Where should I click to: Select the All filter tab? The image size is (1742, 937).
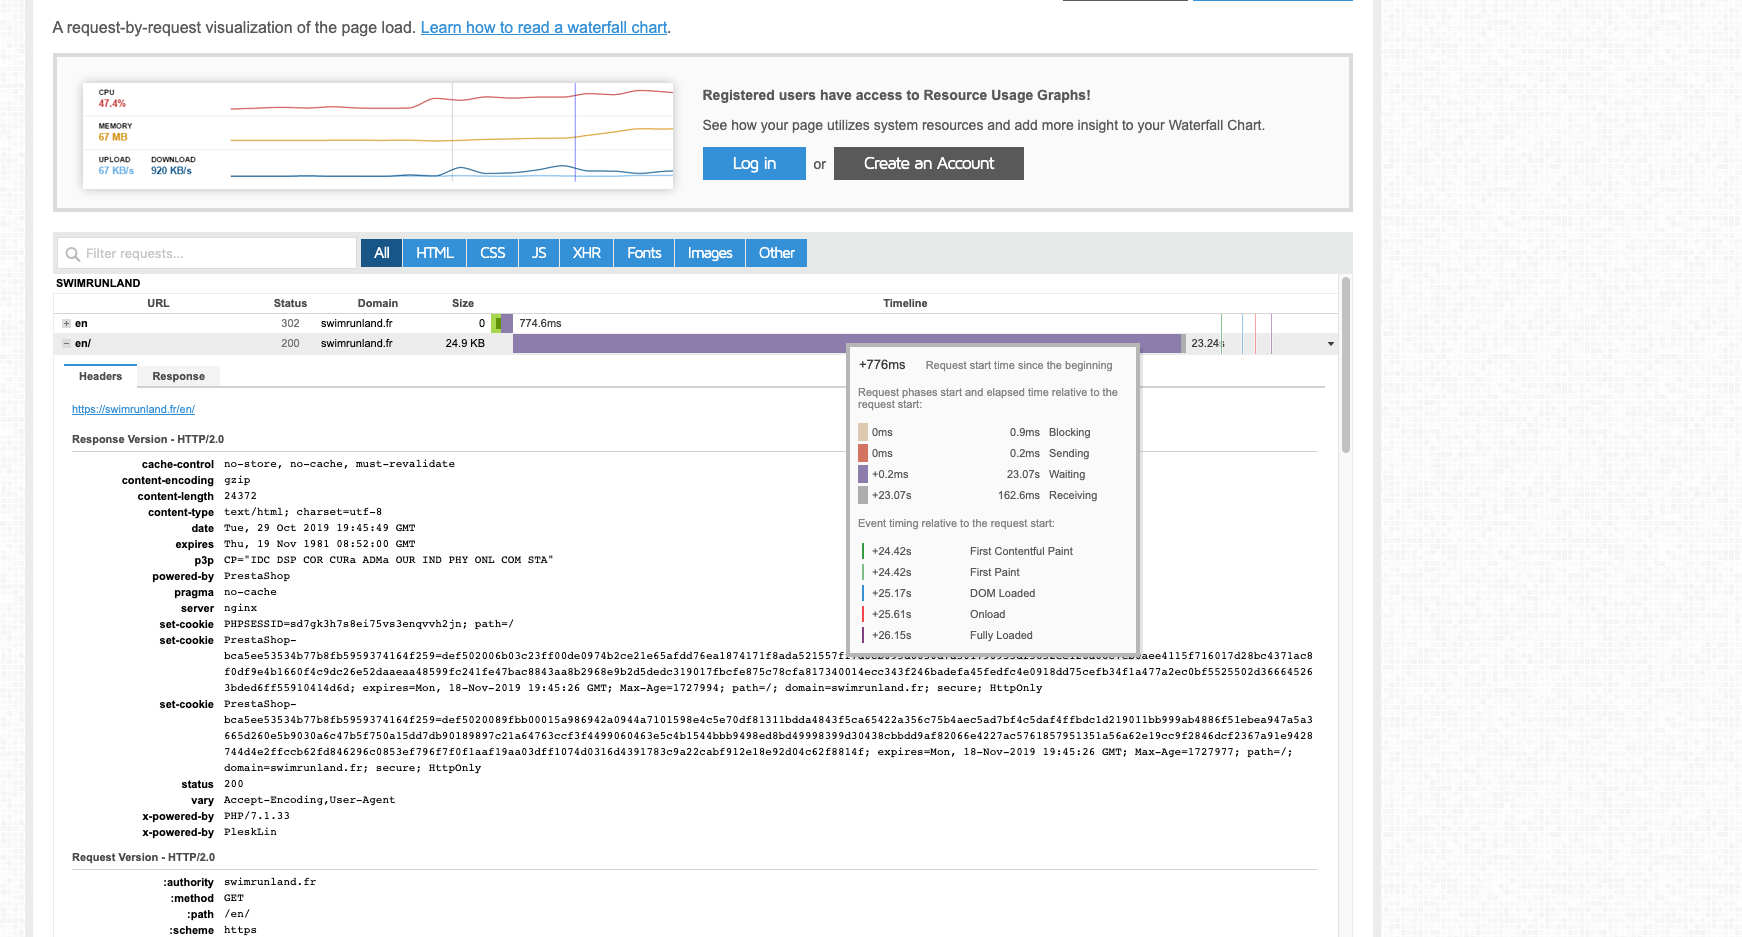click(381, 253)
